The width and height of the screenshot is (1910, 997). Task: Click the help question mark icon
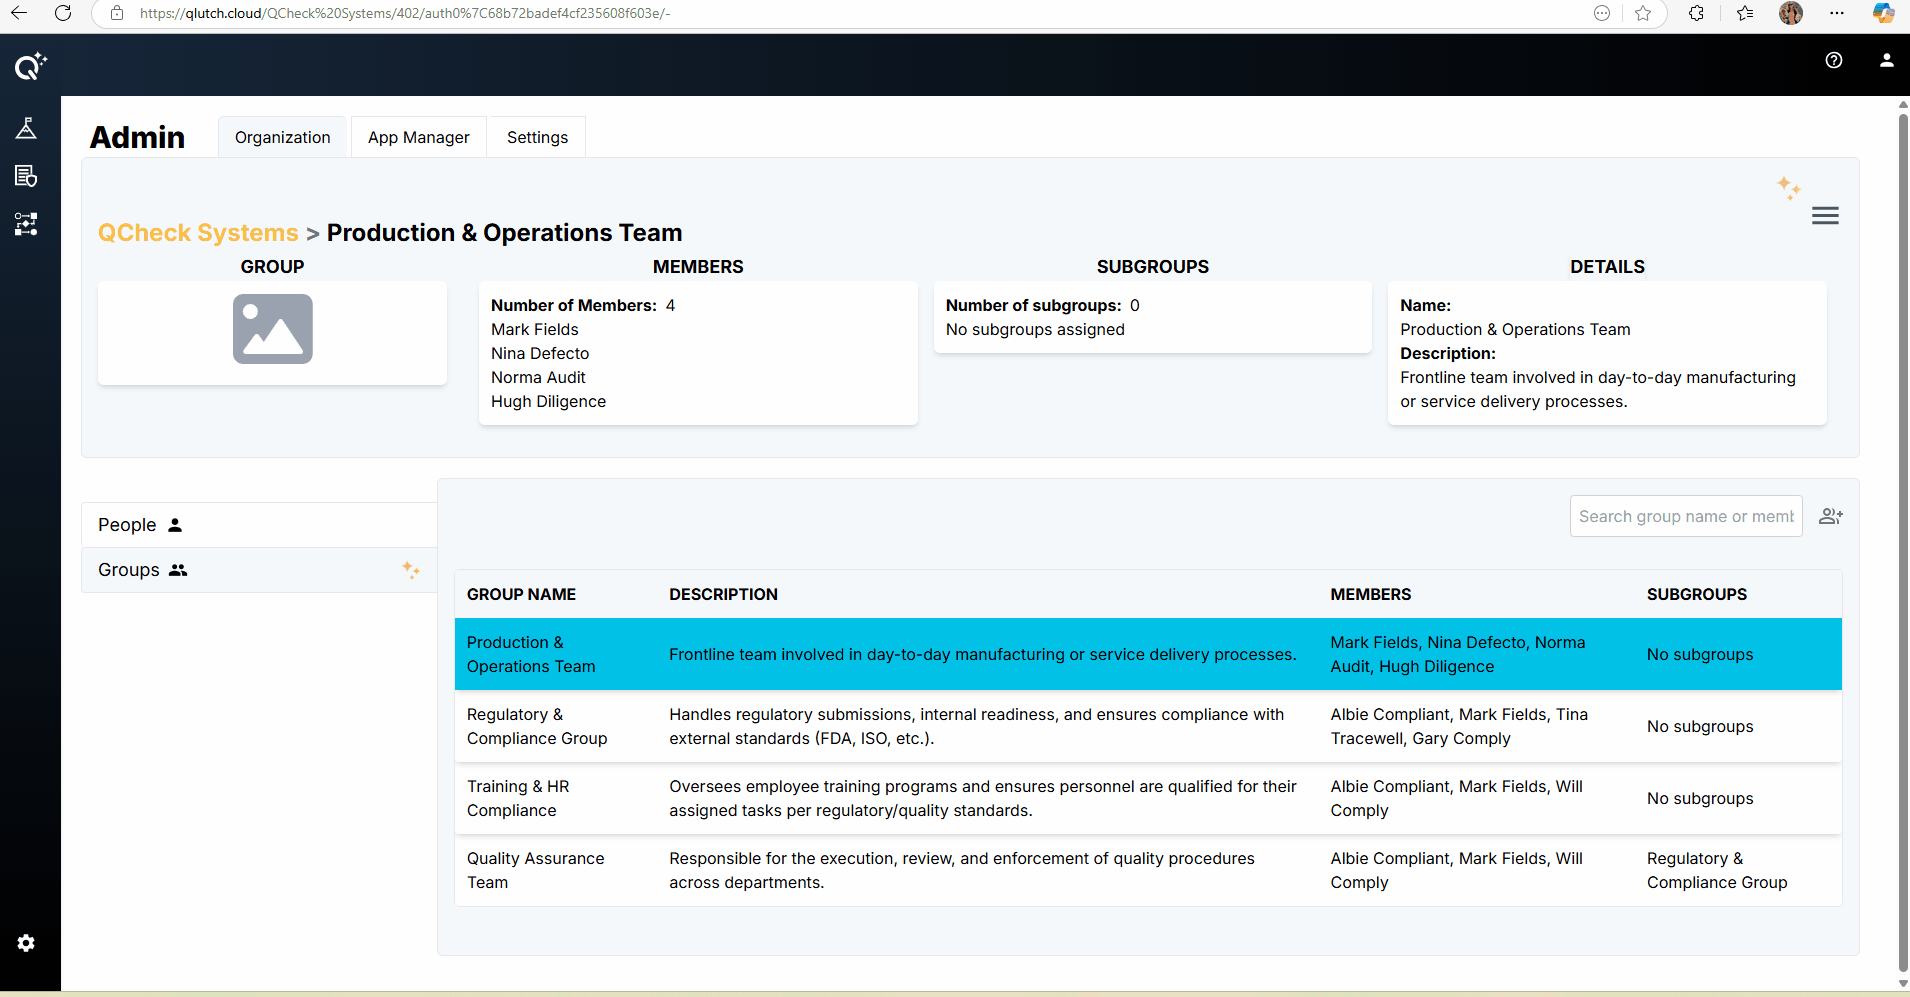pyautogui.click(x=1833, y=60)
